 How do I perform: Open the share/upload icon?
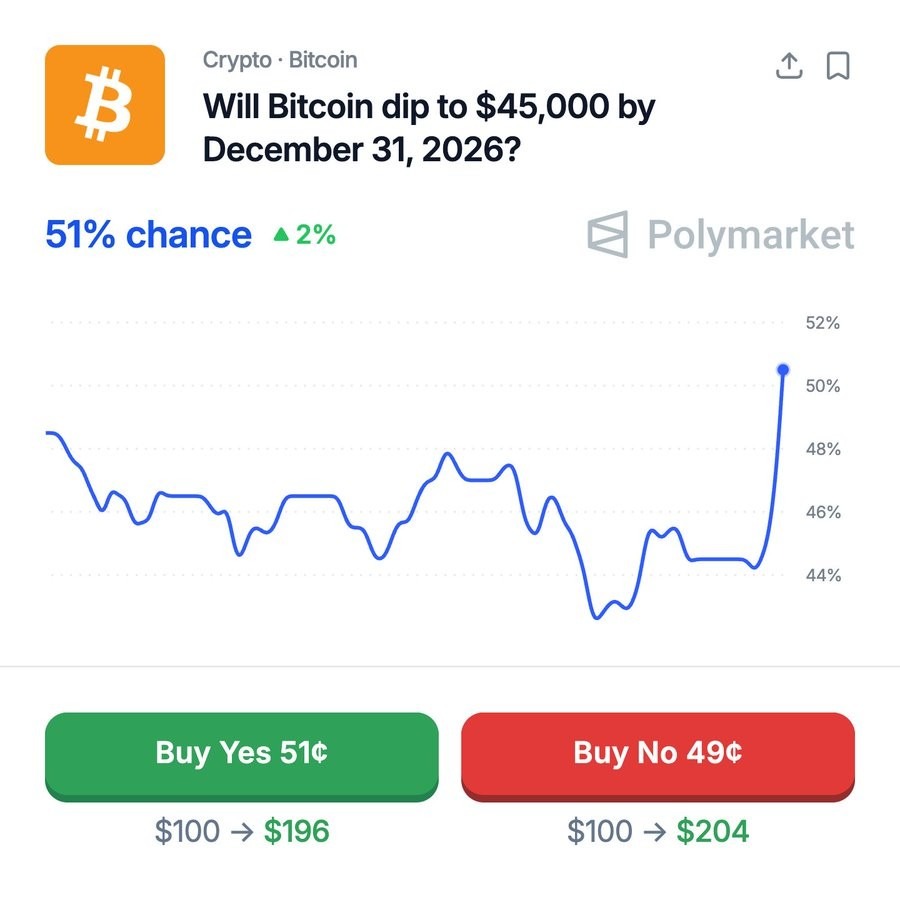[789, 65]
